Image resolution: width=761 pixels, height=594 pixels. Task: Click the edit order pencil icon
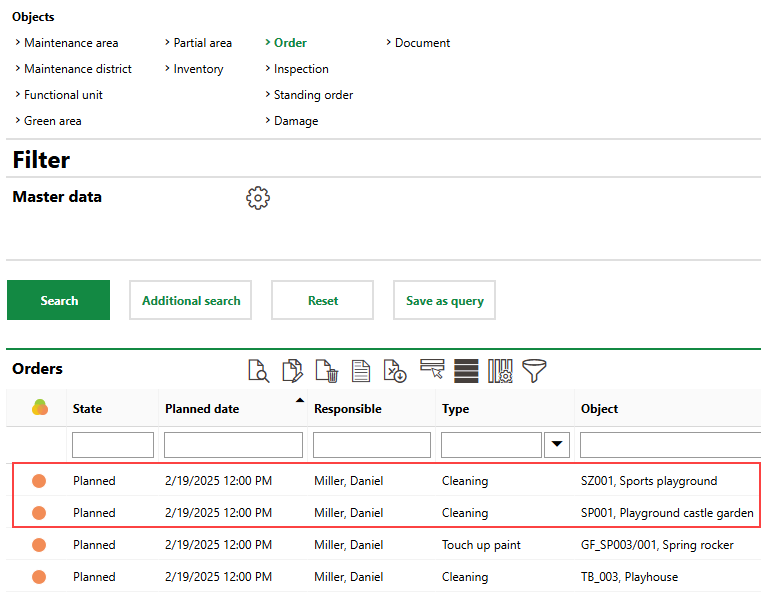point(292,371)
